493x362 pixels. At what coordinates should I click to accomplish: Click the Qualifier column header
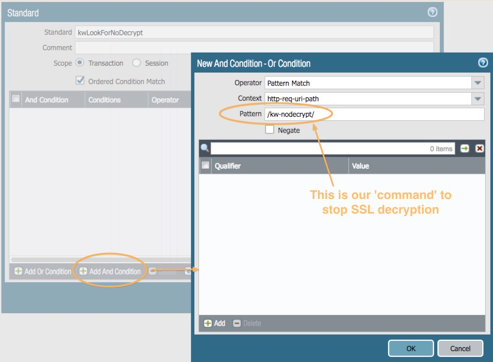(280, 166)
